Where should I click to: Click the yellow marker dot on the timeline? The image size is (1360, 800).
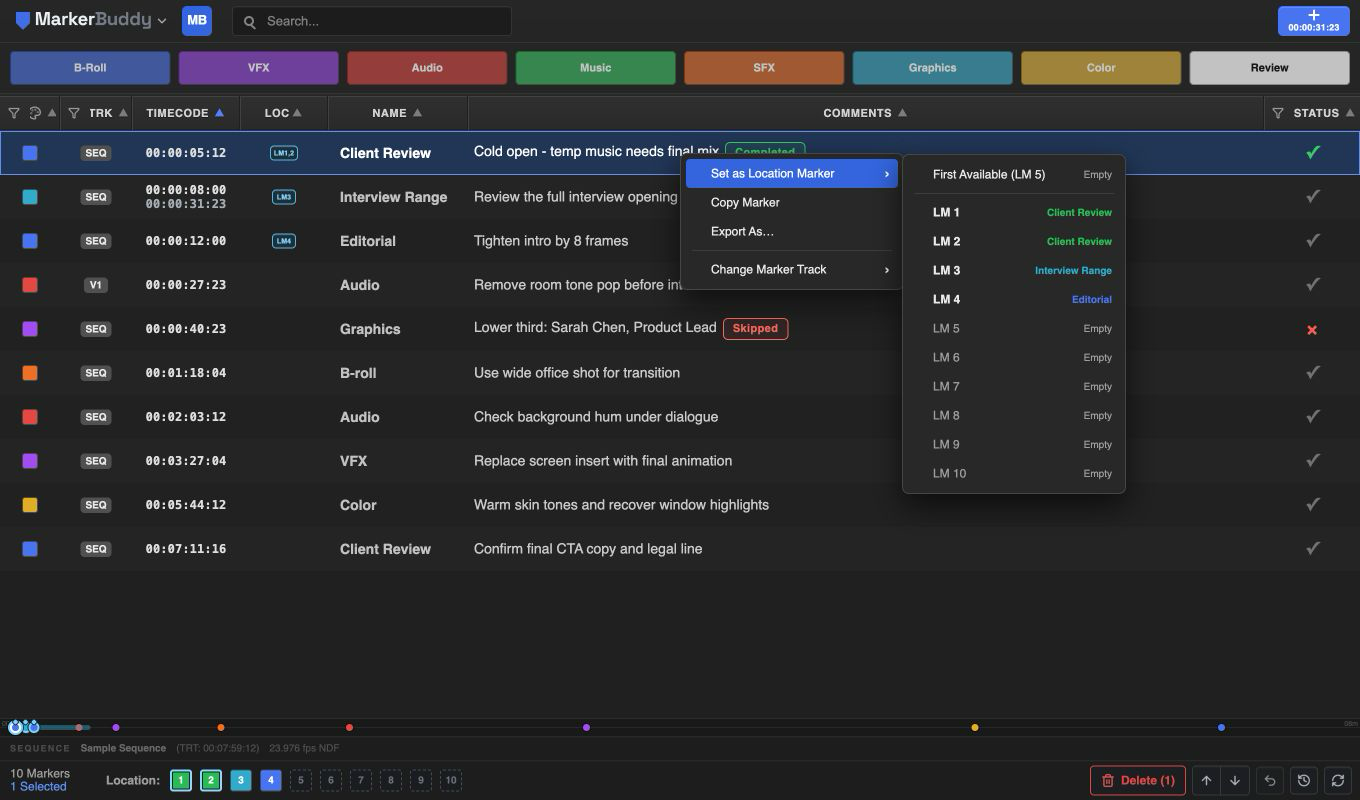(975, 727)
